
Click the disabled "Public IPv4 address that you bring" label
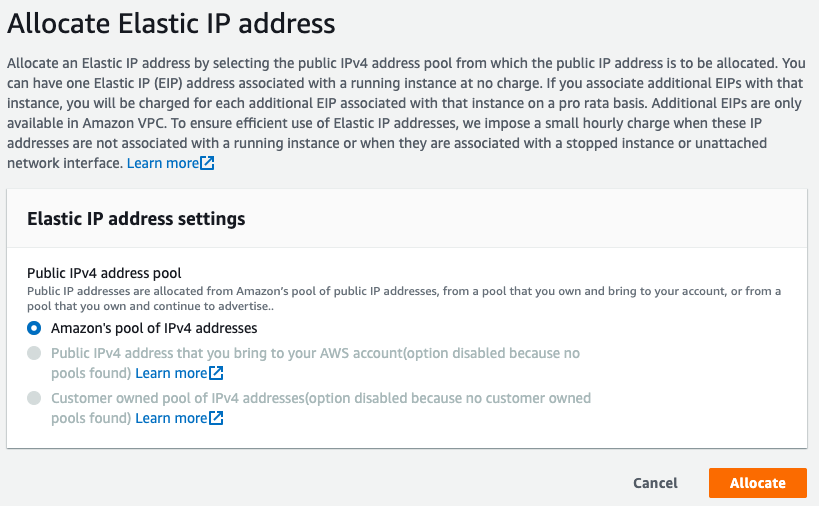(315, 353)
